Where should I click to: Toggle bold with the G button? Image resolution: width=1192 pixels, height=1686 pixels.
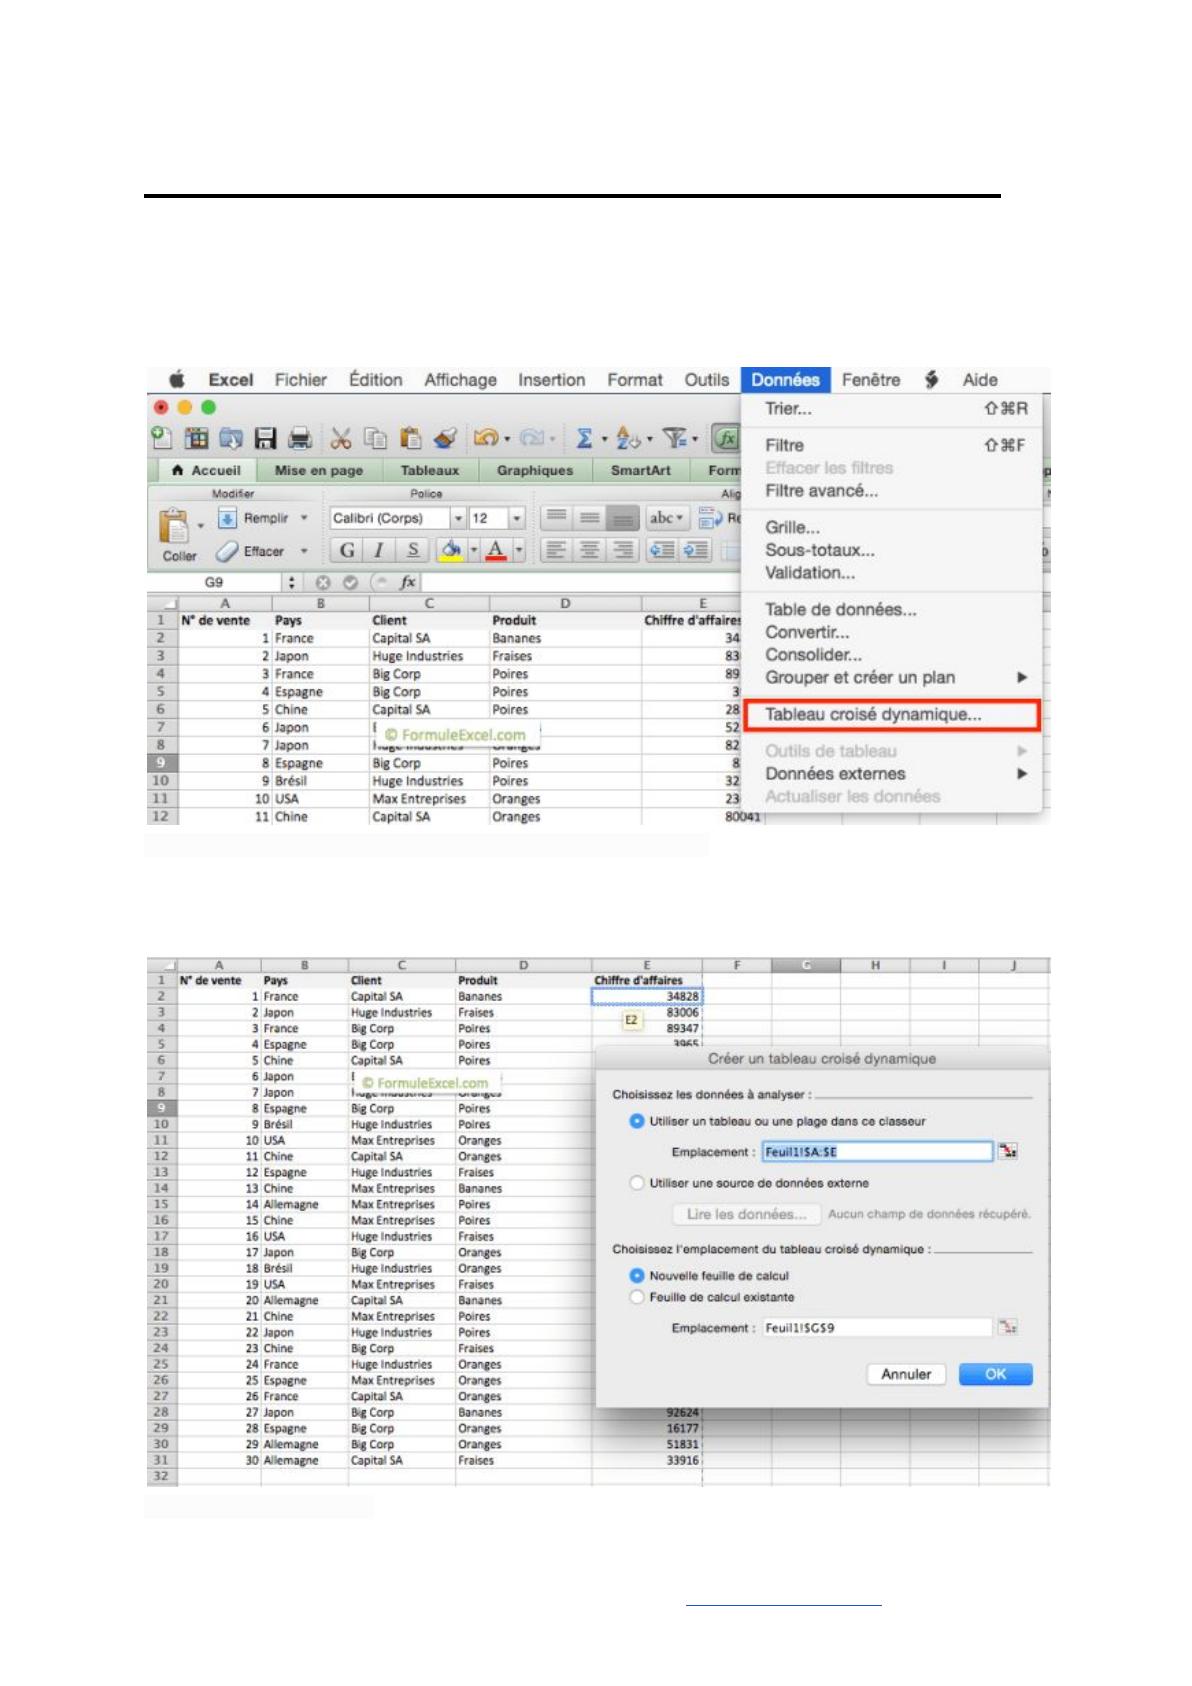346,550
